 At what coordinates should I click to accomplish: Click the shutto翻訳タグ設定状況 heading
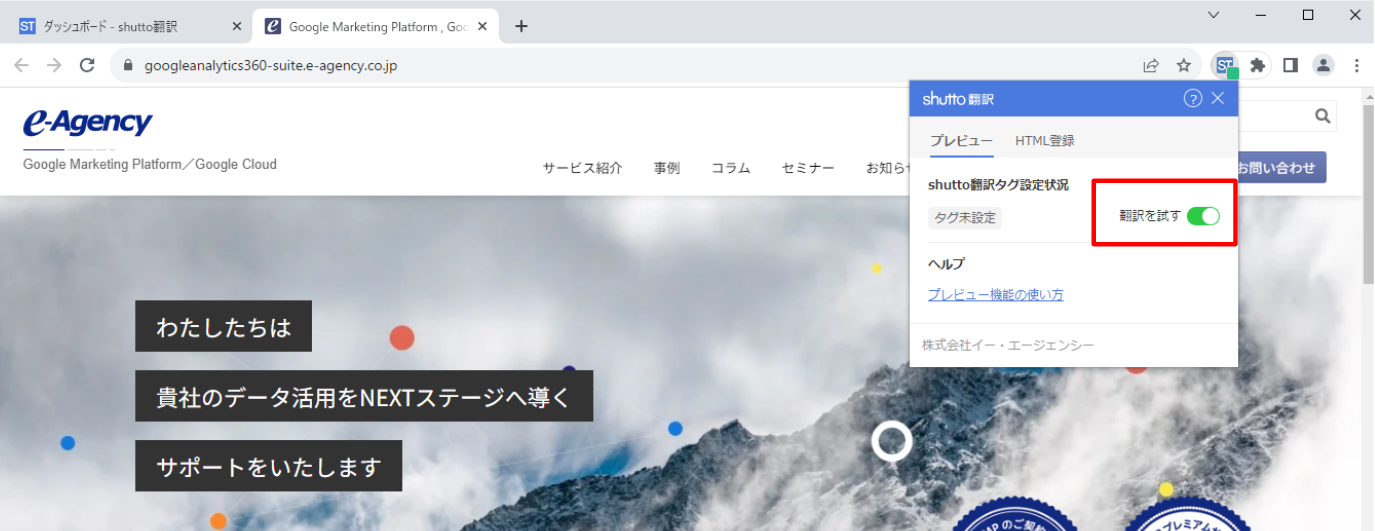(x=998, y=185)
